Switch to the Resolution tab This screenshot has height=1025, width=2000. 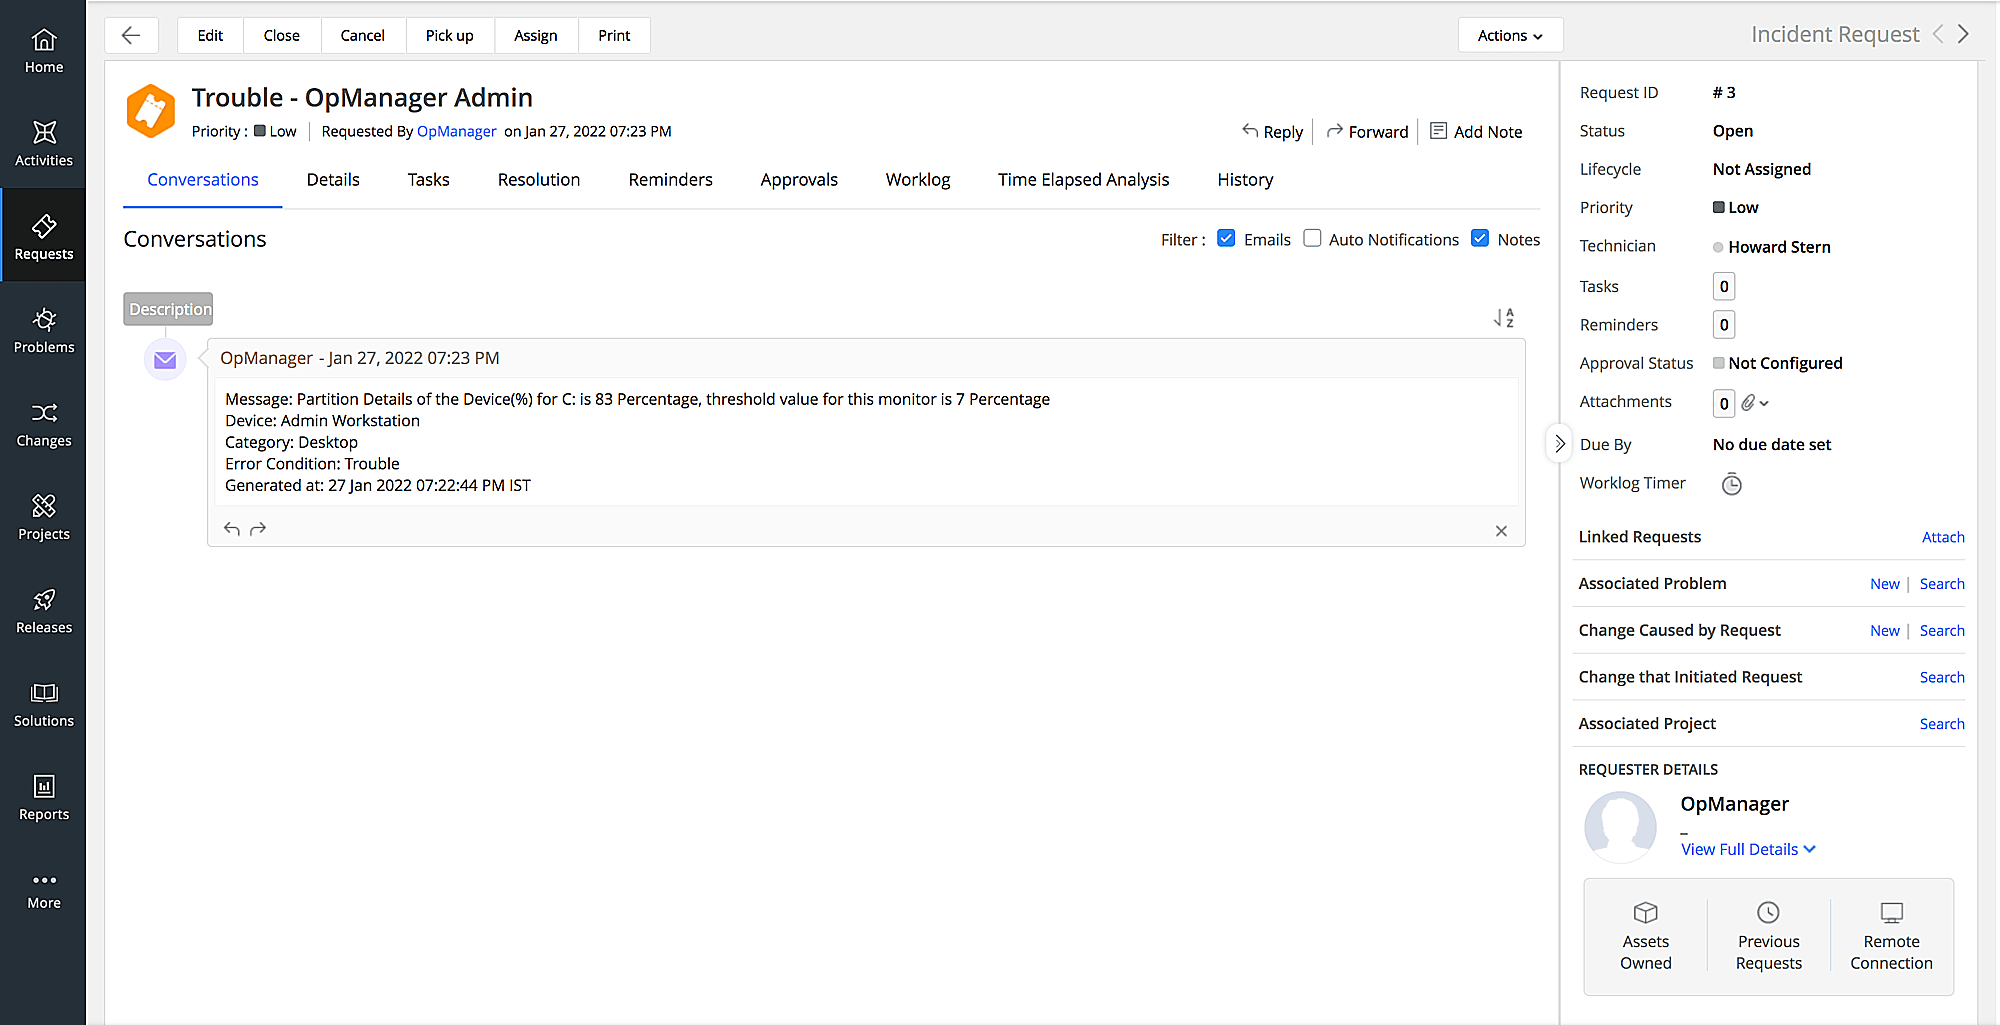tap(538, 180)
